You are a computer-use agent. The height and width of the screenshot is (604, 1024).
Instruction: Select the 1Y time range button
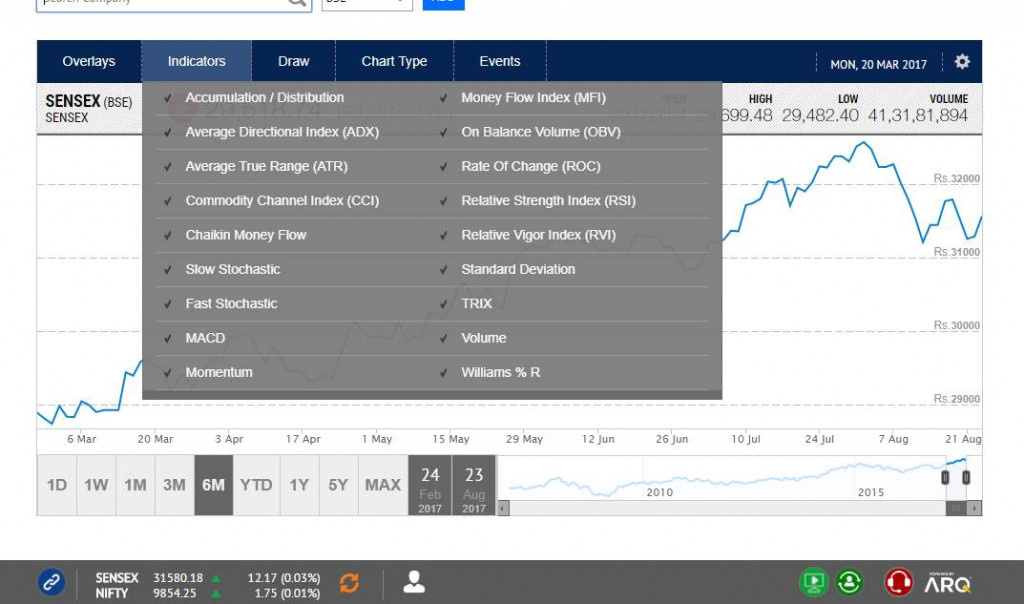[x=299, y=485]
